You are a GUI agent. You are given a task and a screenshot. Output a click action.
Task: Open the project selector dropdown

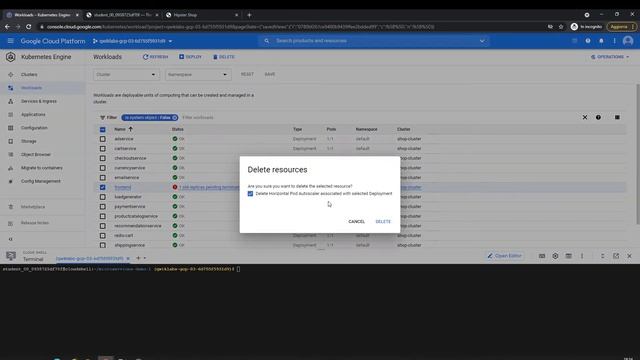pos(132,41)
